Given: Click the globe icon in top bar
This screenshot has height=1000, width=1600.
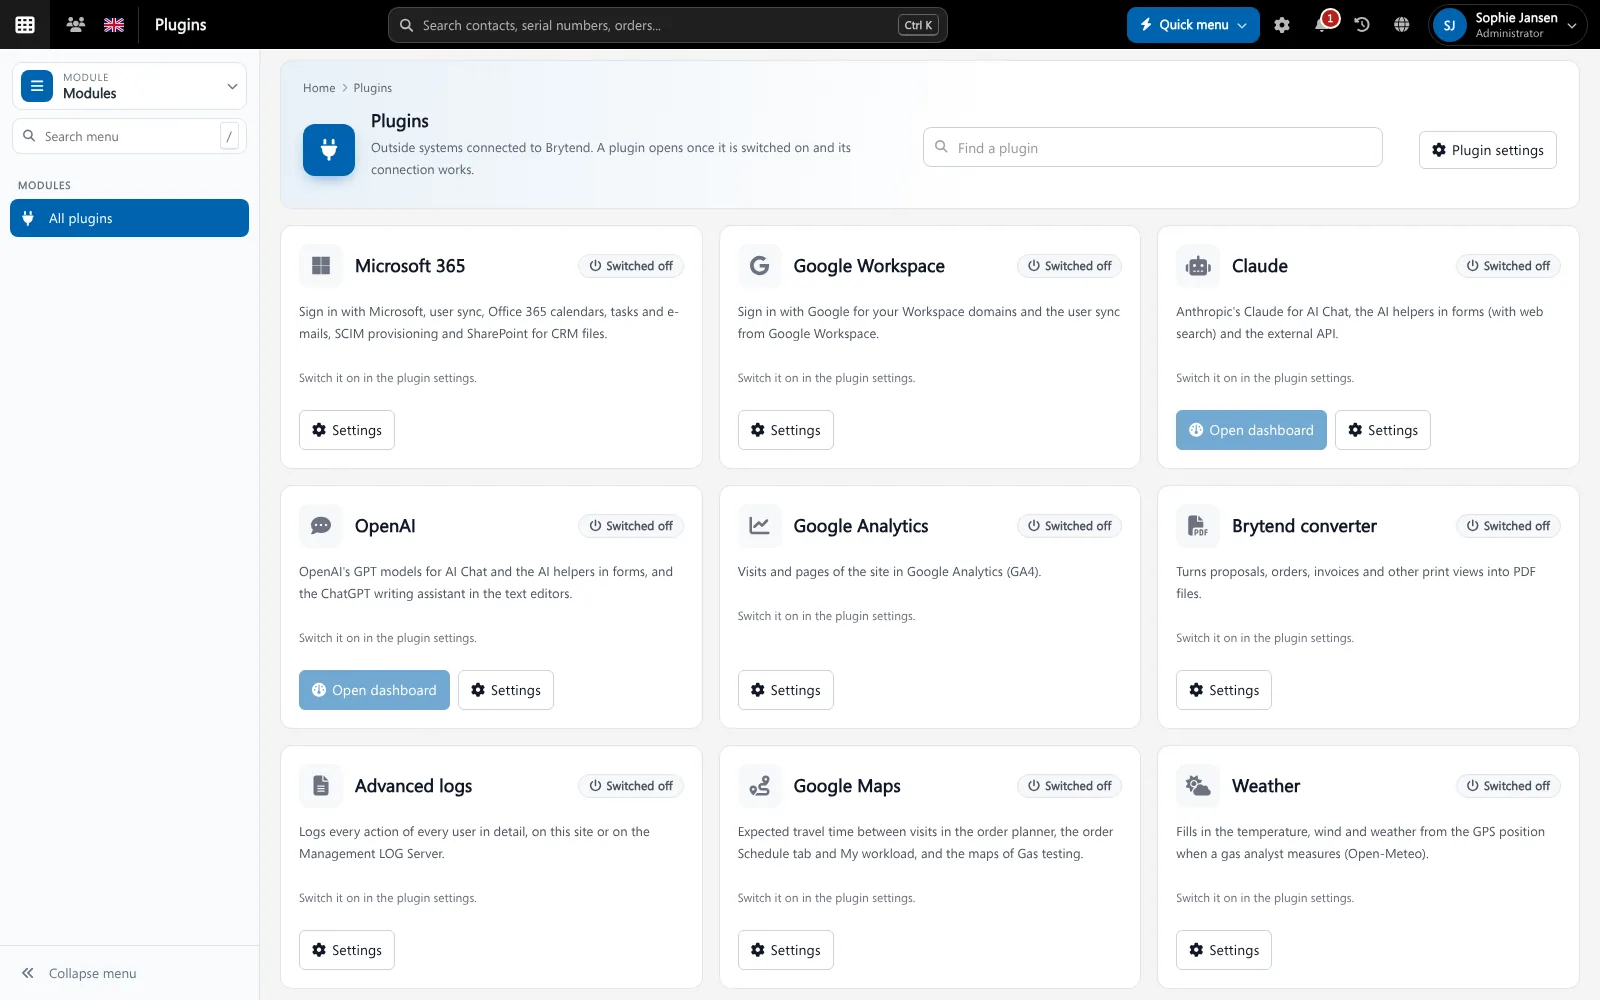Looking at the screenshot, I should point(1402,25).
